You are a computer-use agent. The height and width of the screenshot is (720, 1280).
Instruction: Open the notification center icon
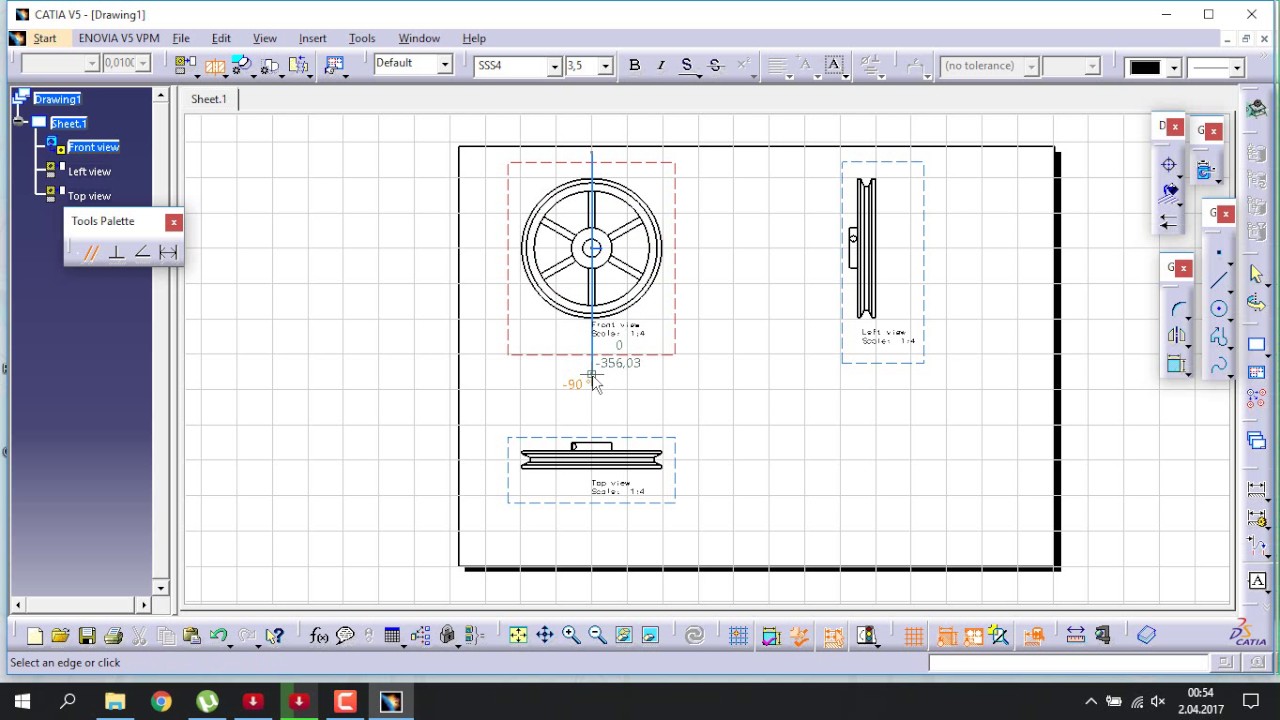[1251, 701]
